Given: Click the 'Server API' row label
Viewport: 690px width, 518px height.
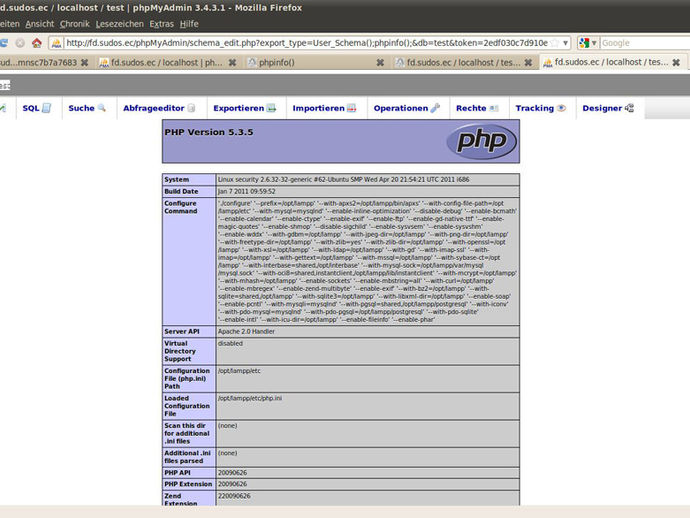Looking at the screenshot, I should tap(182, 331).
